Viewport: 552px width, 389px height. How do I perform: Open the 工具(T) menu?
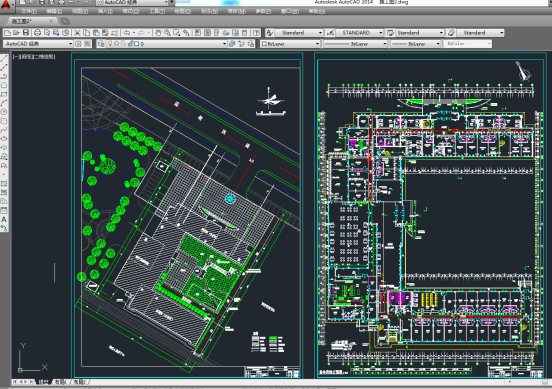[157, 11]
